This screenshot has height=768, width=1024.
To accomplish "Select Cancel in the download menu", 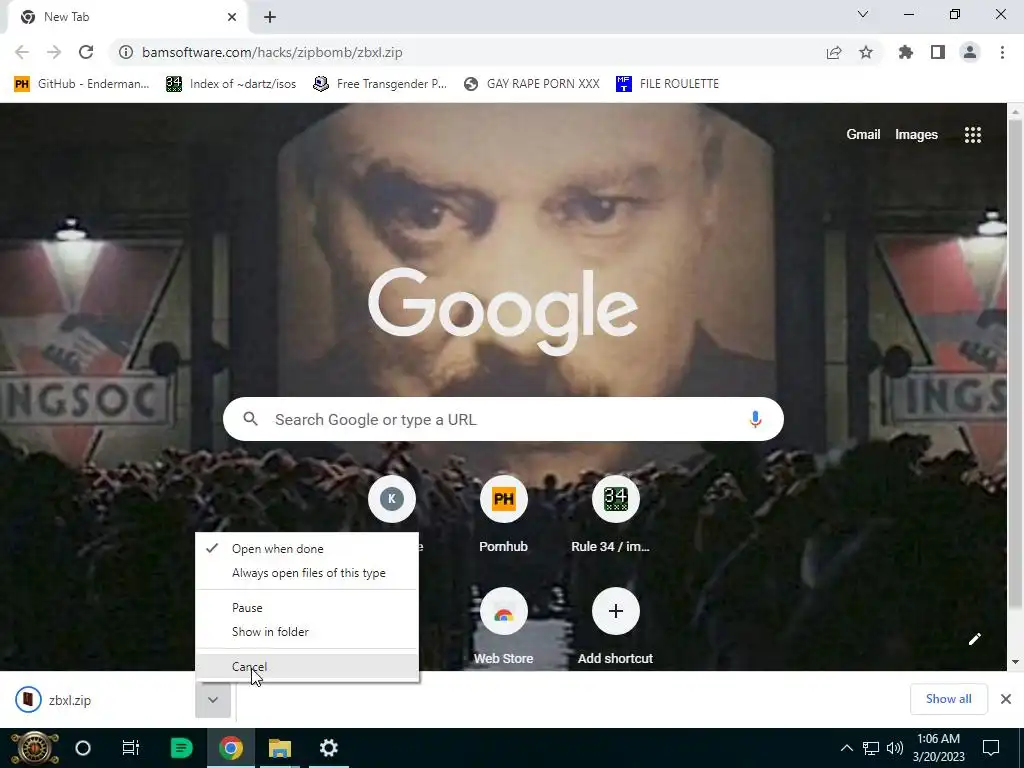I will point(307,666).
